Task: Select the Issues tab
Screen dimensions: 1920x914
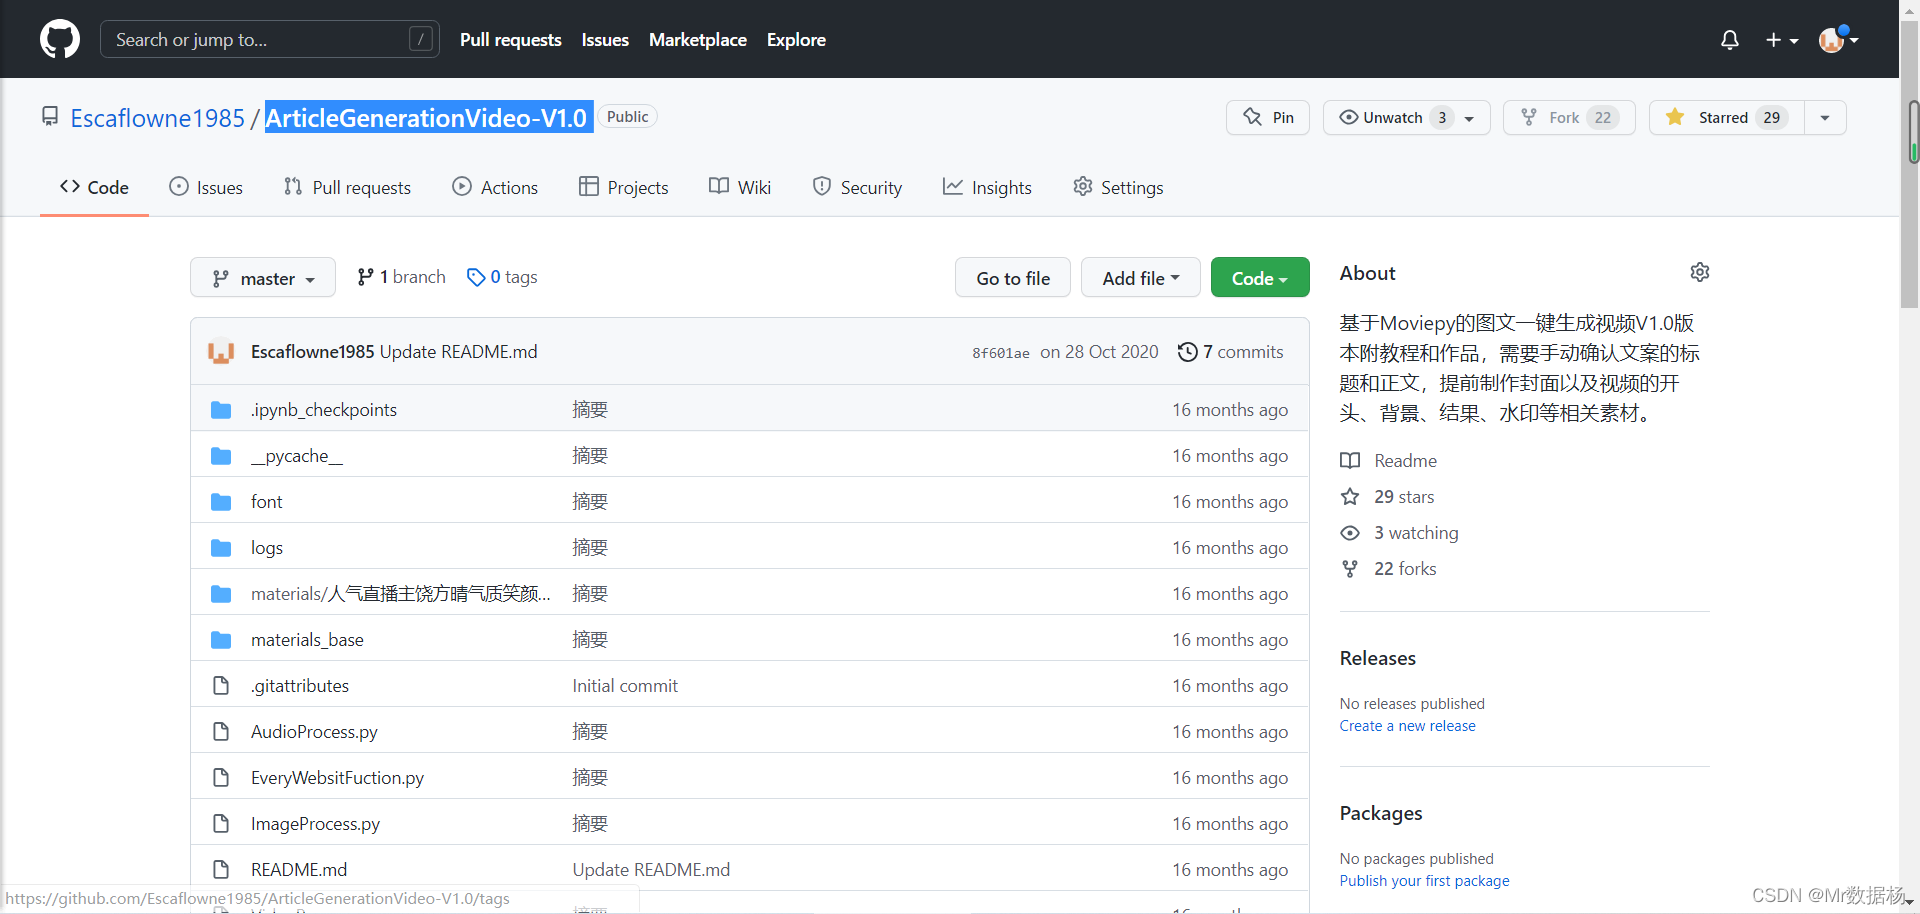Action: coord(206,187)
